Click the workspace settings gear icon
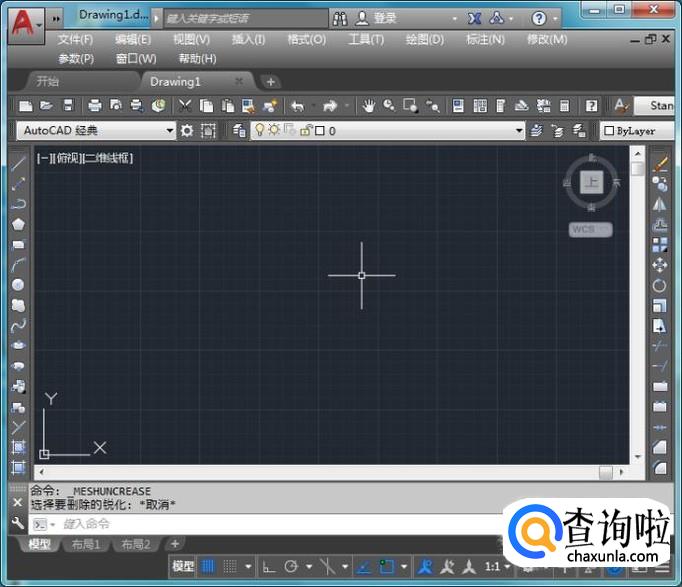 pyautogui.click(x=187, y=130)
